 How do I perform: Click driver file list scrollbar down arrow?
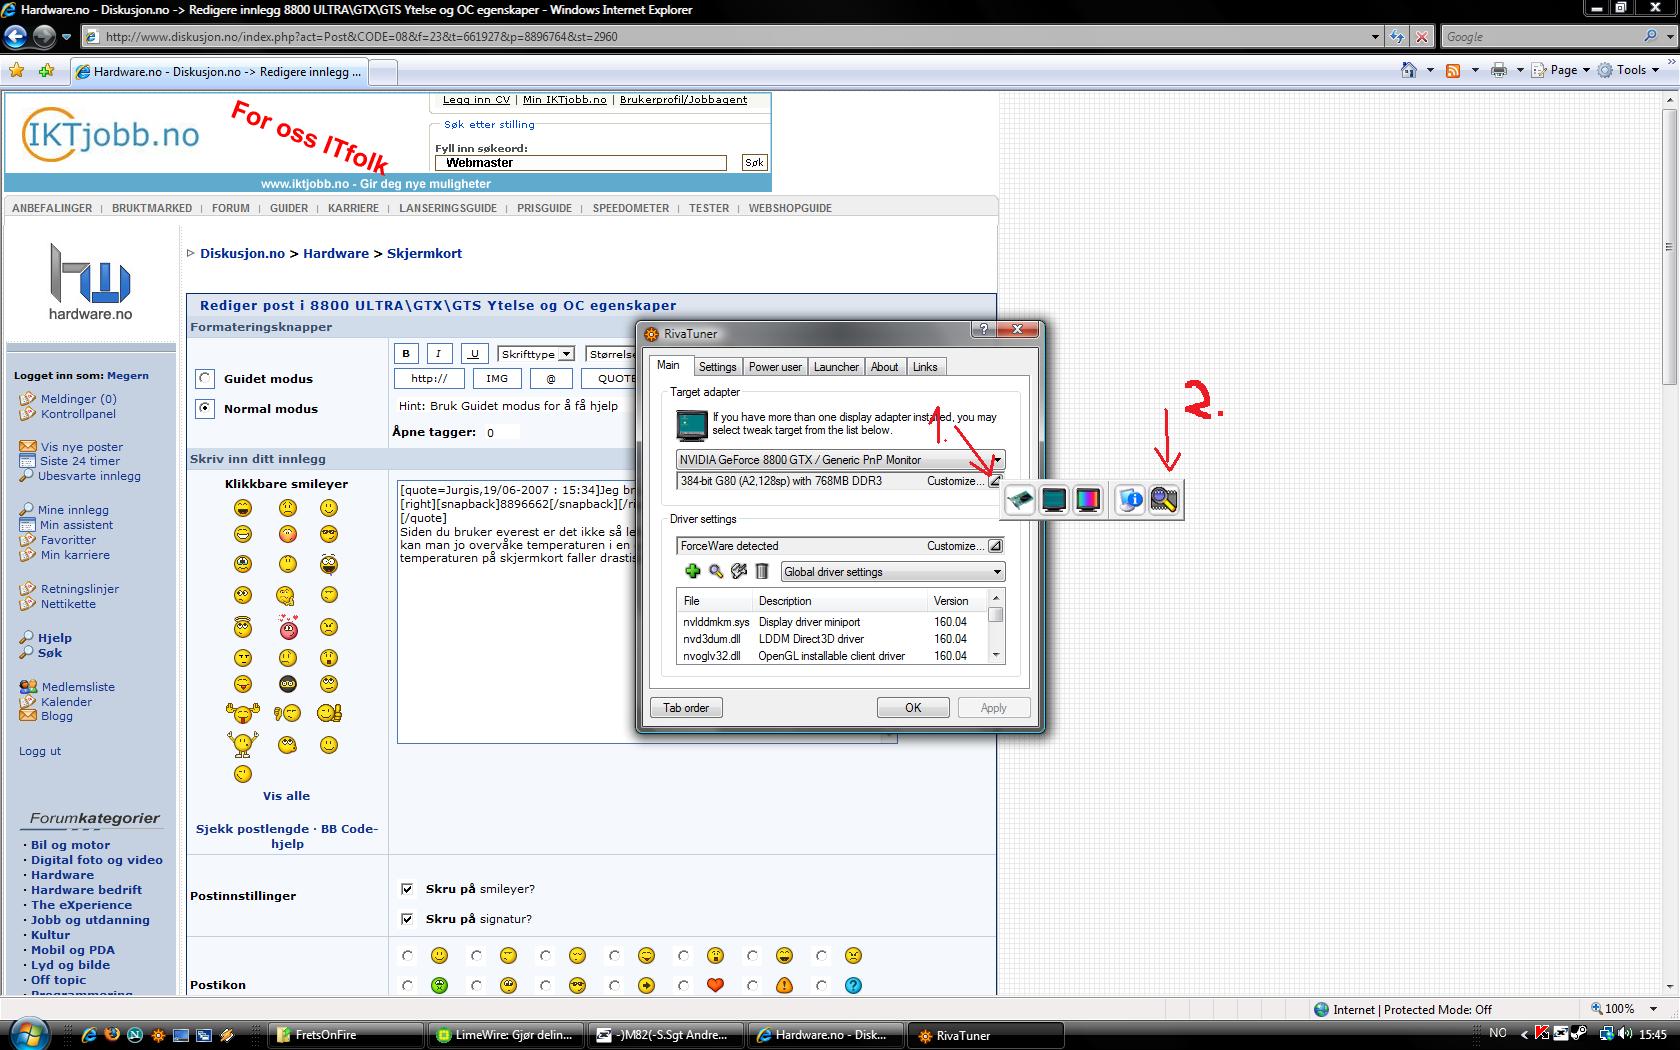tap(995, 655)
